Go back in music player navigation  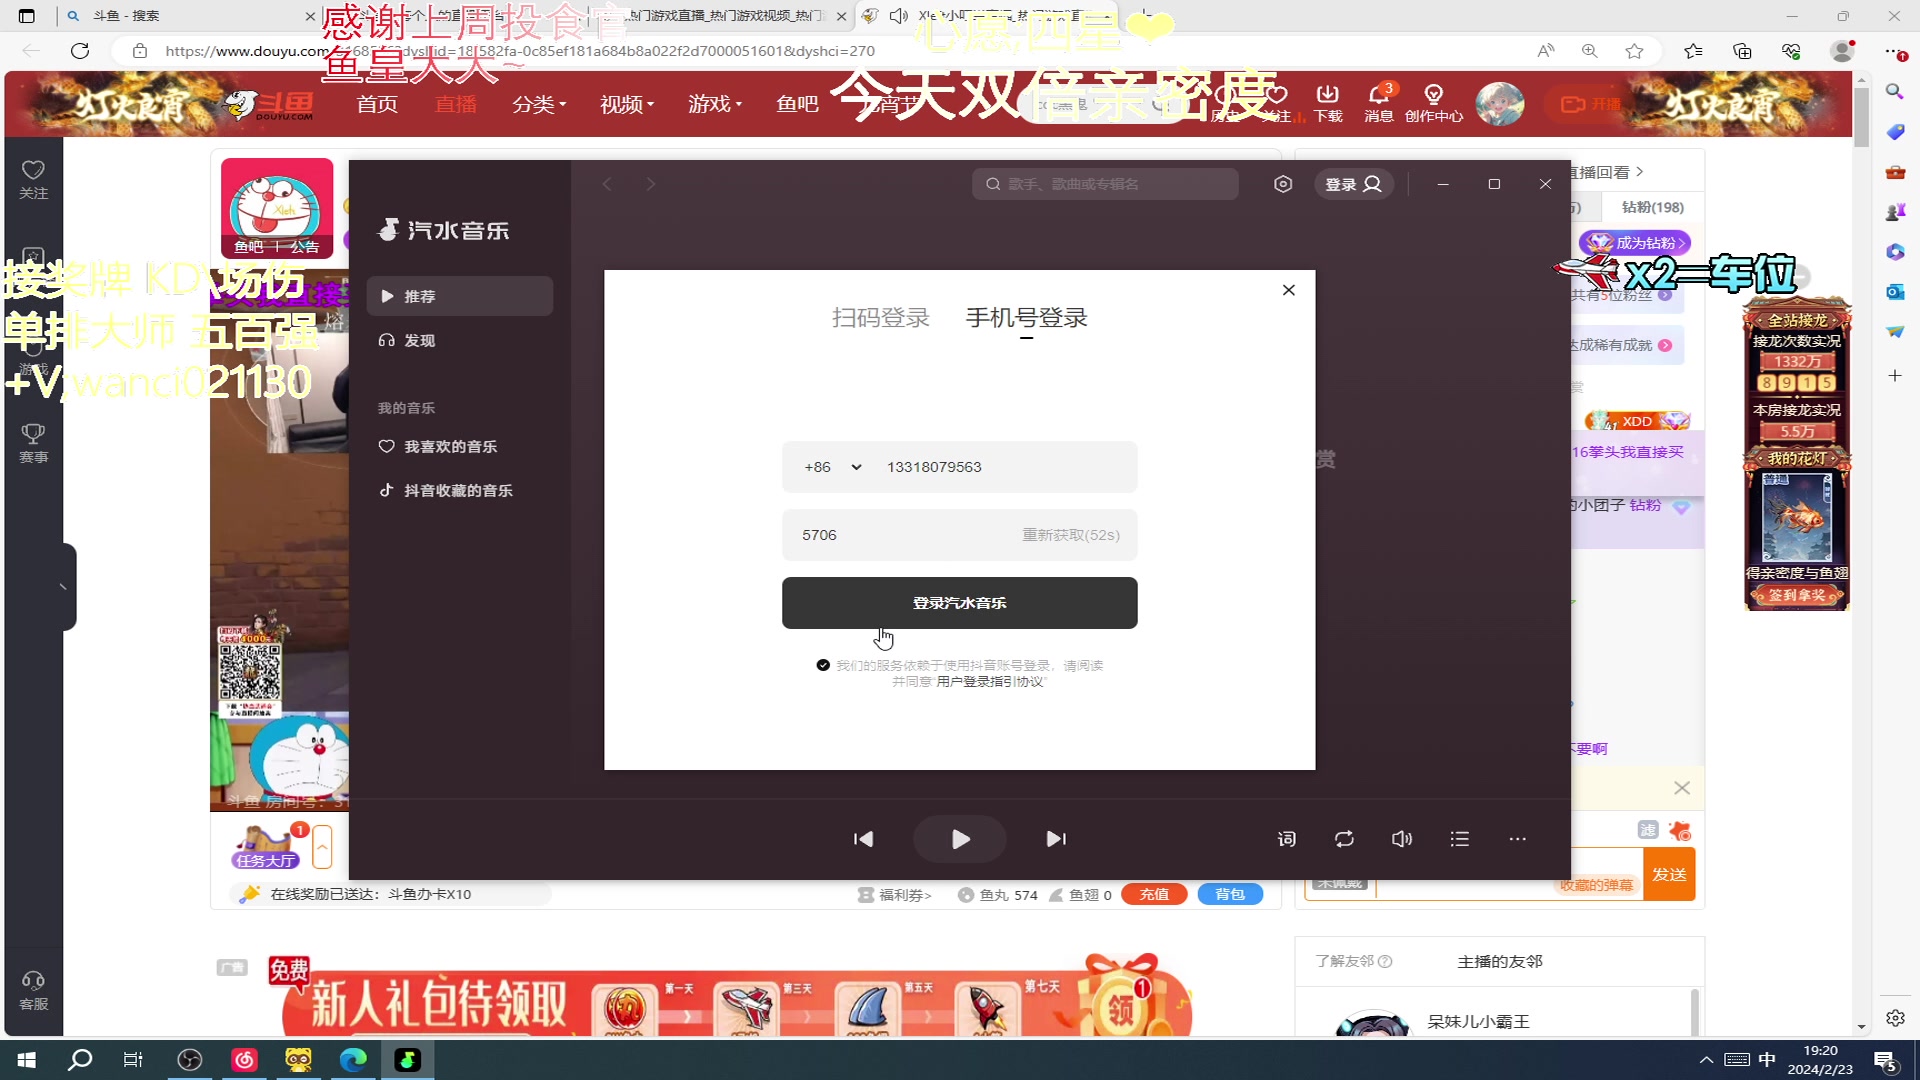[x=607, y=184]
